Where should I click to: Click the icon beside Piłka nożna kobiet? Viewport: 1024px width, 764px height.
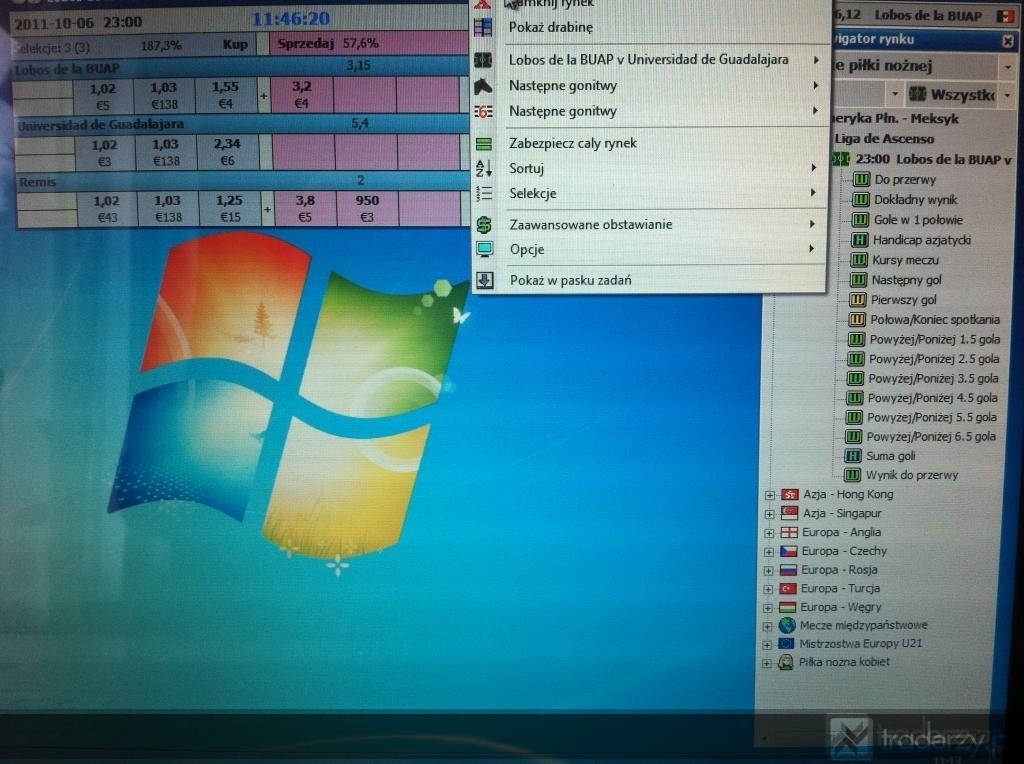786,662
